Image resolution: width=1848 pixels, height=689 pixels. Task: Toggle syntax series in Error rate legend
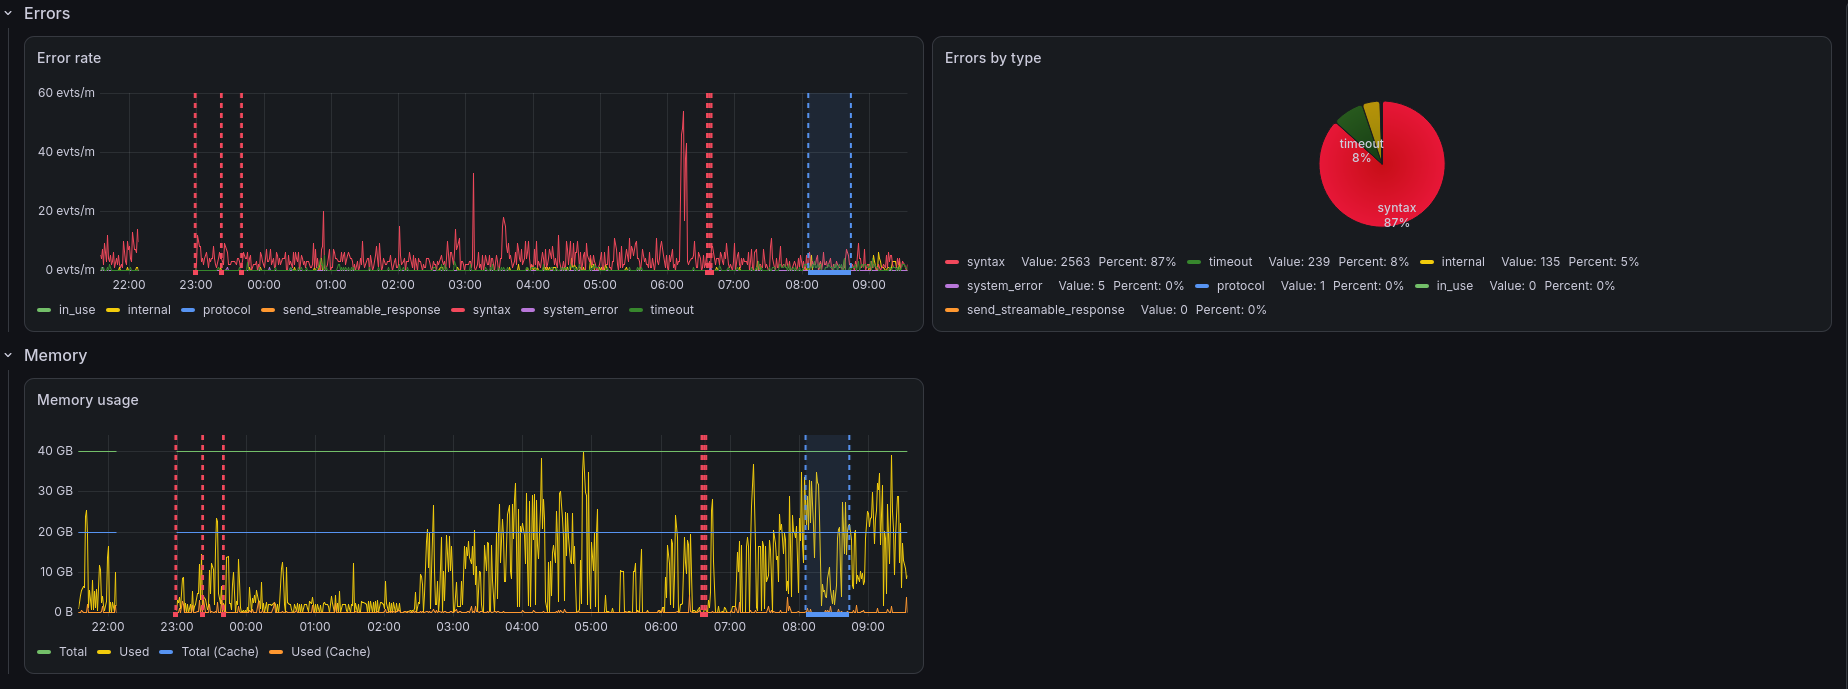pos(492,310)
